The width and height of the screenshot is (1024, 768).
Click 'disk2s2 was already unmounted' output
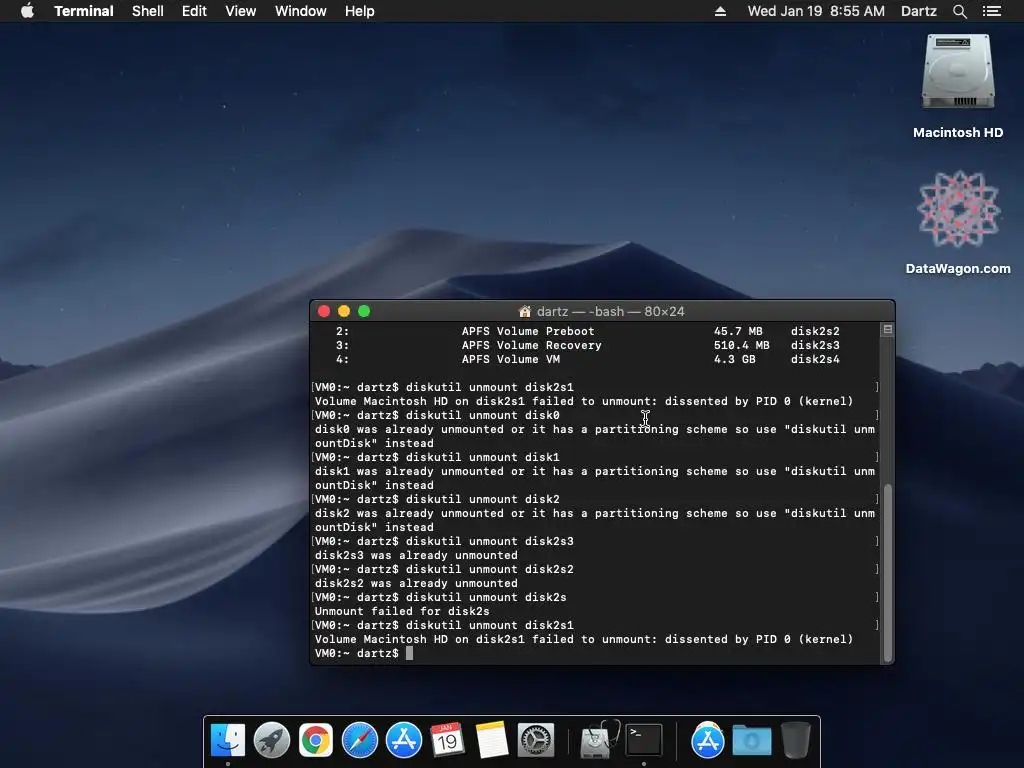[416, 583]
